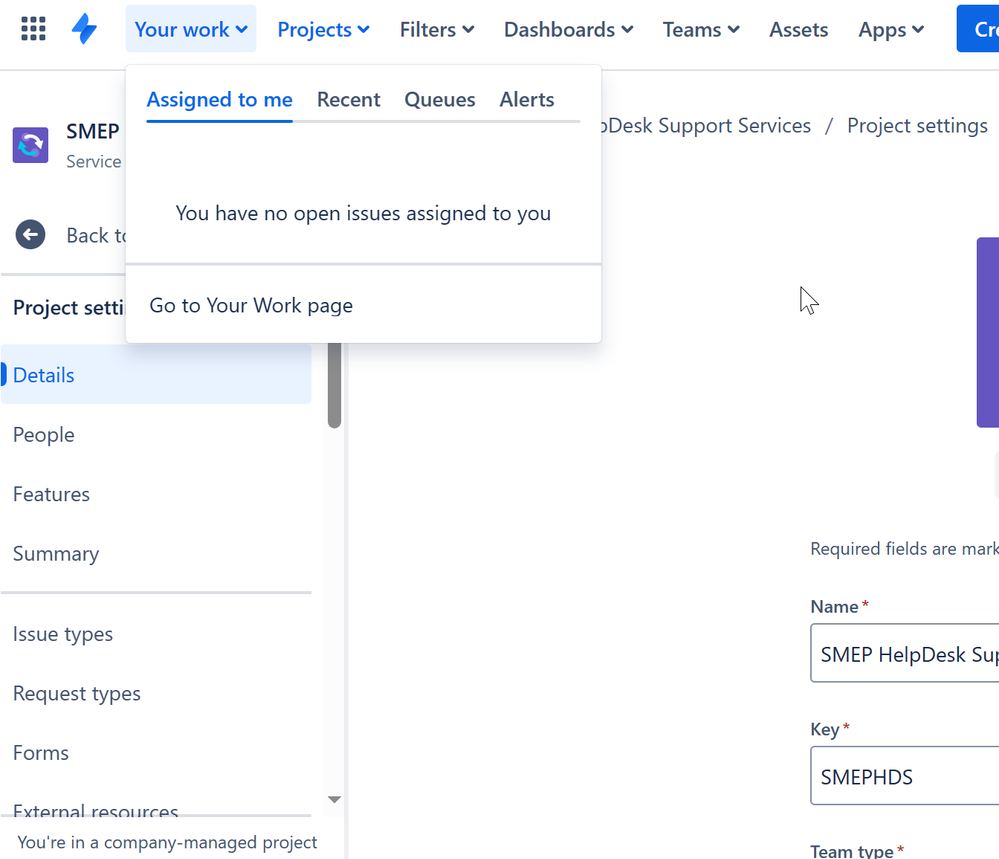
Task: Open the Atlassian app switcher grid
Action: pyautogui.click(x=32, y=28)
